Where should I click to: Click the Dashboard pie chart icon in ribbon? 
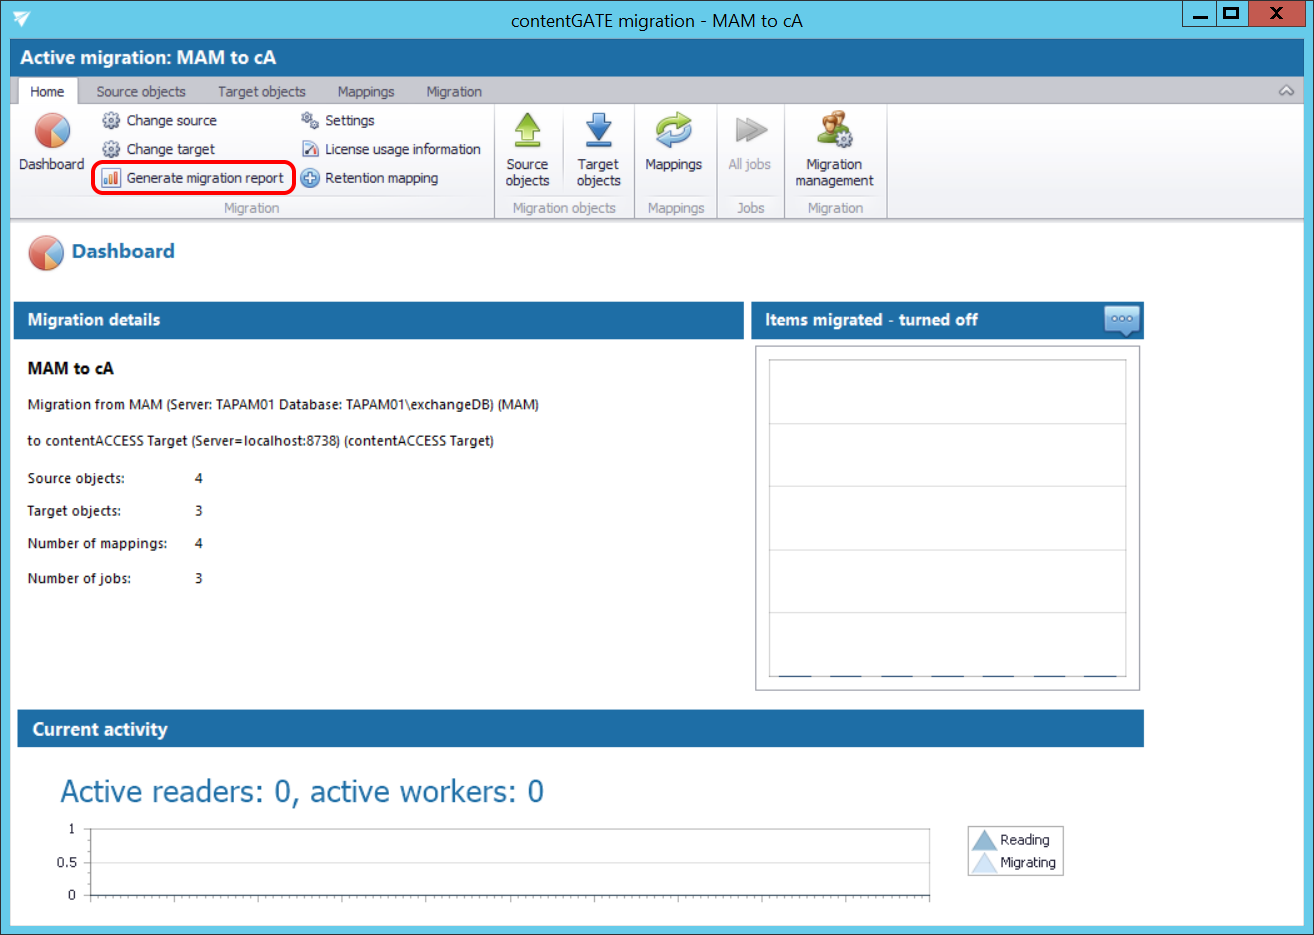[x=52, y=132]
